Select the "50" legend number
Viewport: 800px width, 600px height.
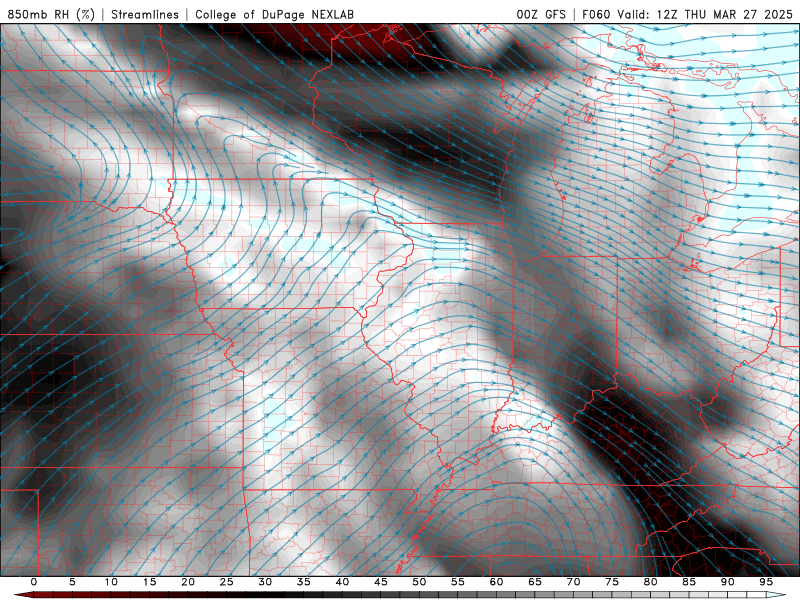pos(419,582)
